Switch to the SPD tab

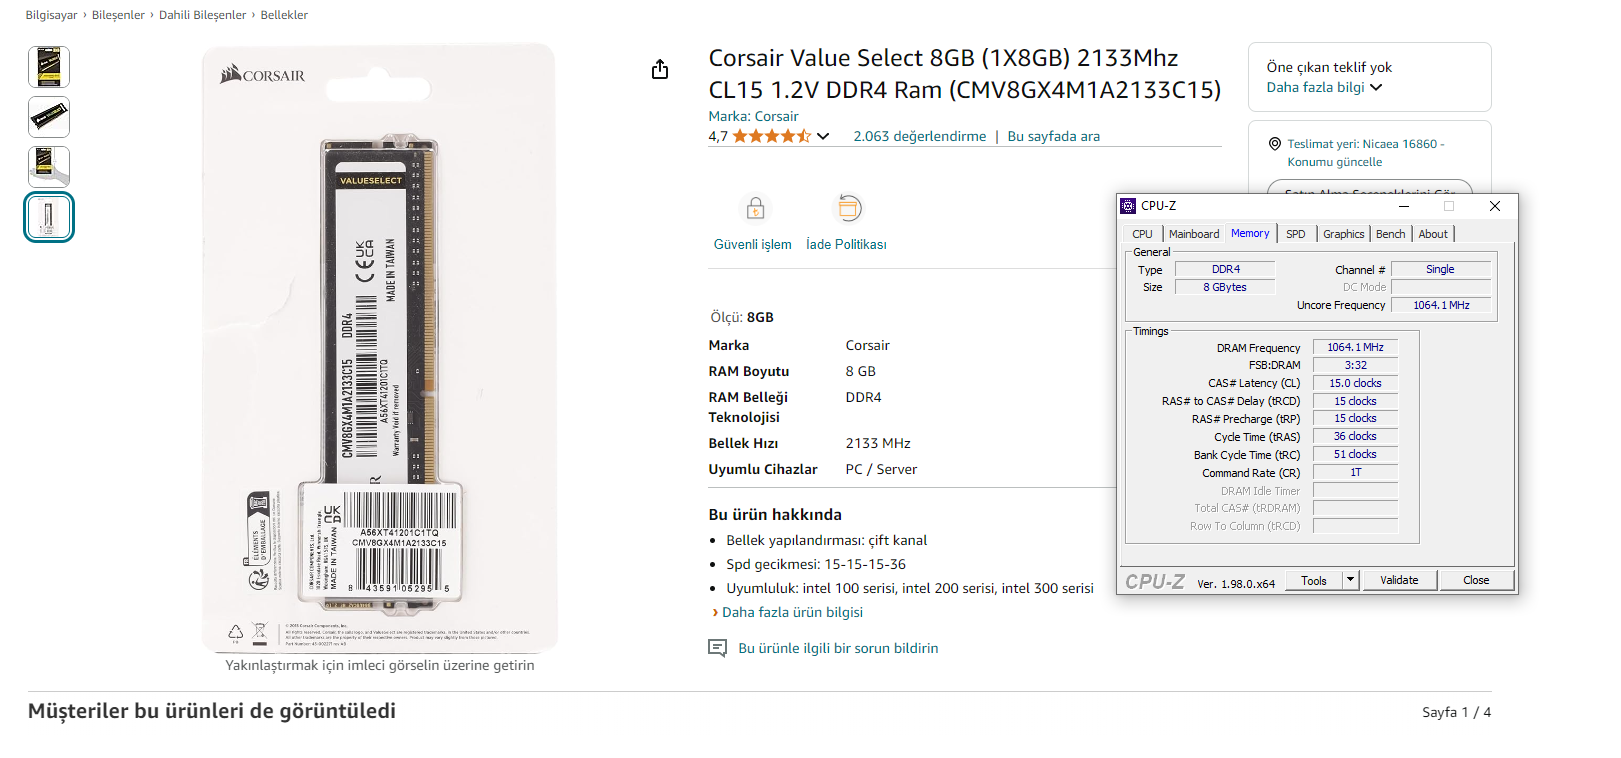(1295, 234)
